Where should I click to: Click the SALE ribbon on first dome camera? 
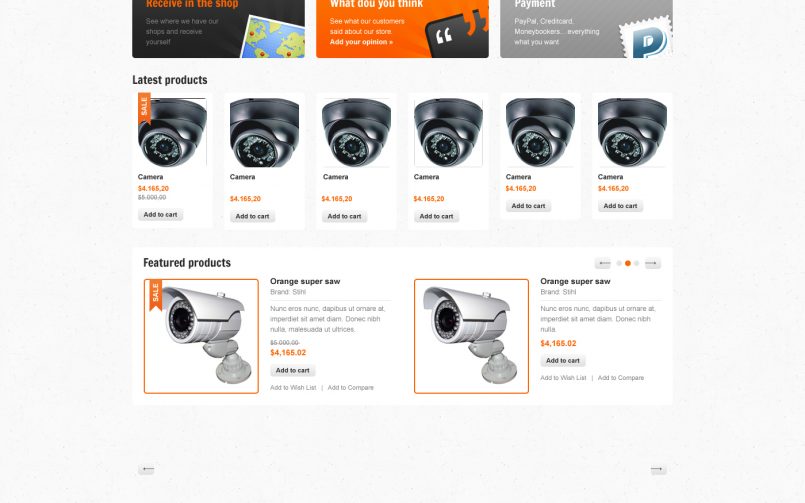point(144,107)
